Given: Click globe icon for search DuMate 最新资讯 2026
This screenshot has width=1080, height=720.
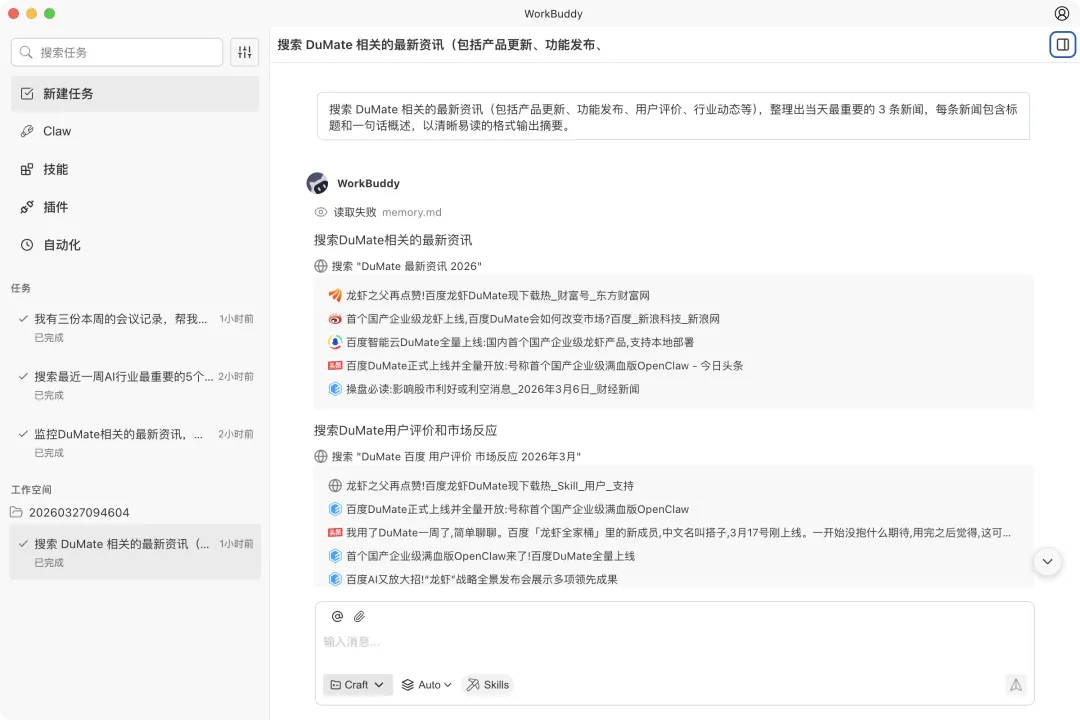Looking at the screenshot, I should point(320,266).
